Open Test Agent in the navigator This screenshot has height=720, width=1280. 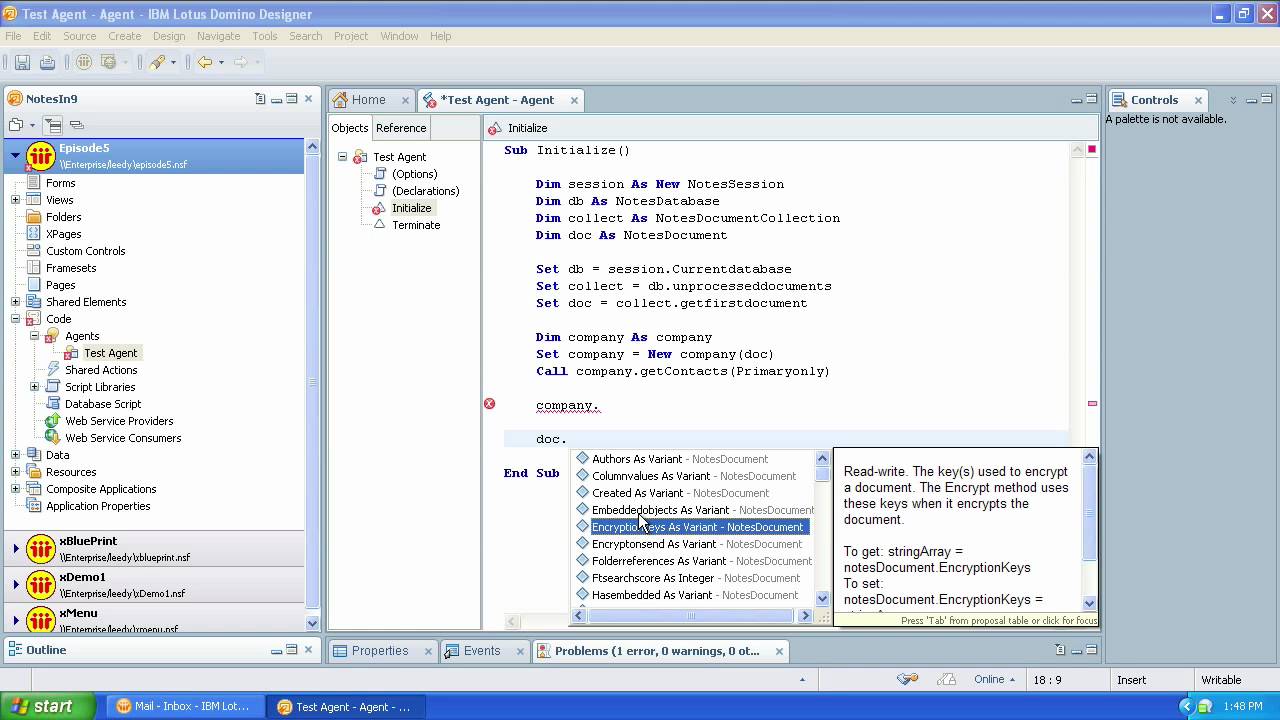pyautogui.click(x=110, y=353)
